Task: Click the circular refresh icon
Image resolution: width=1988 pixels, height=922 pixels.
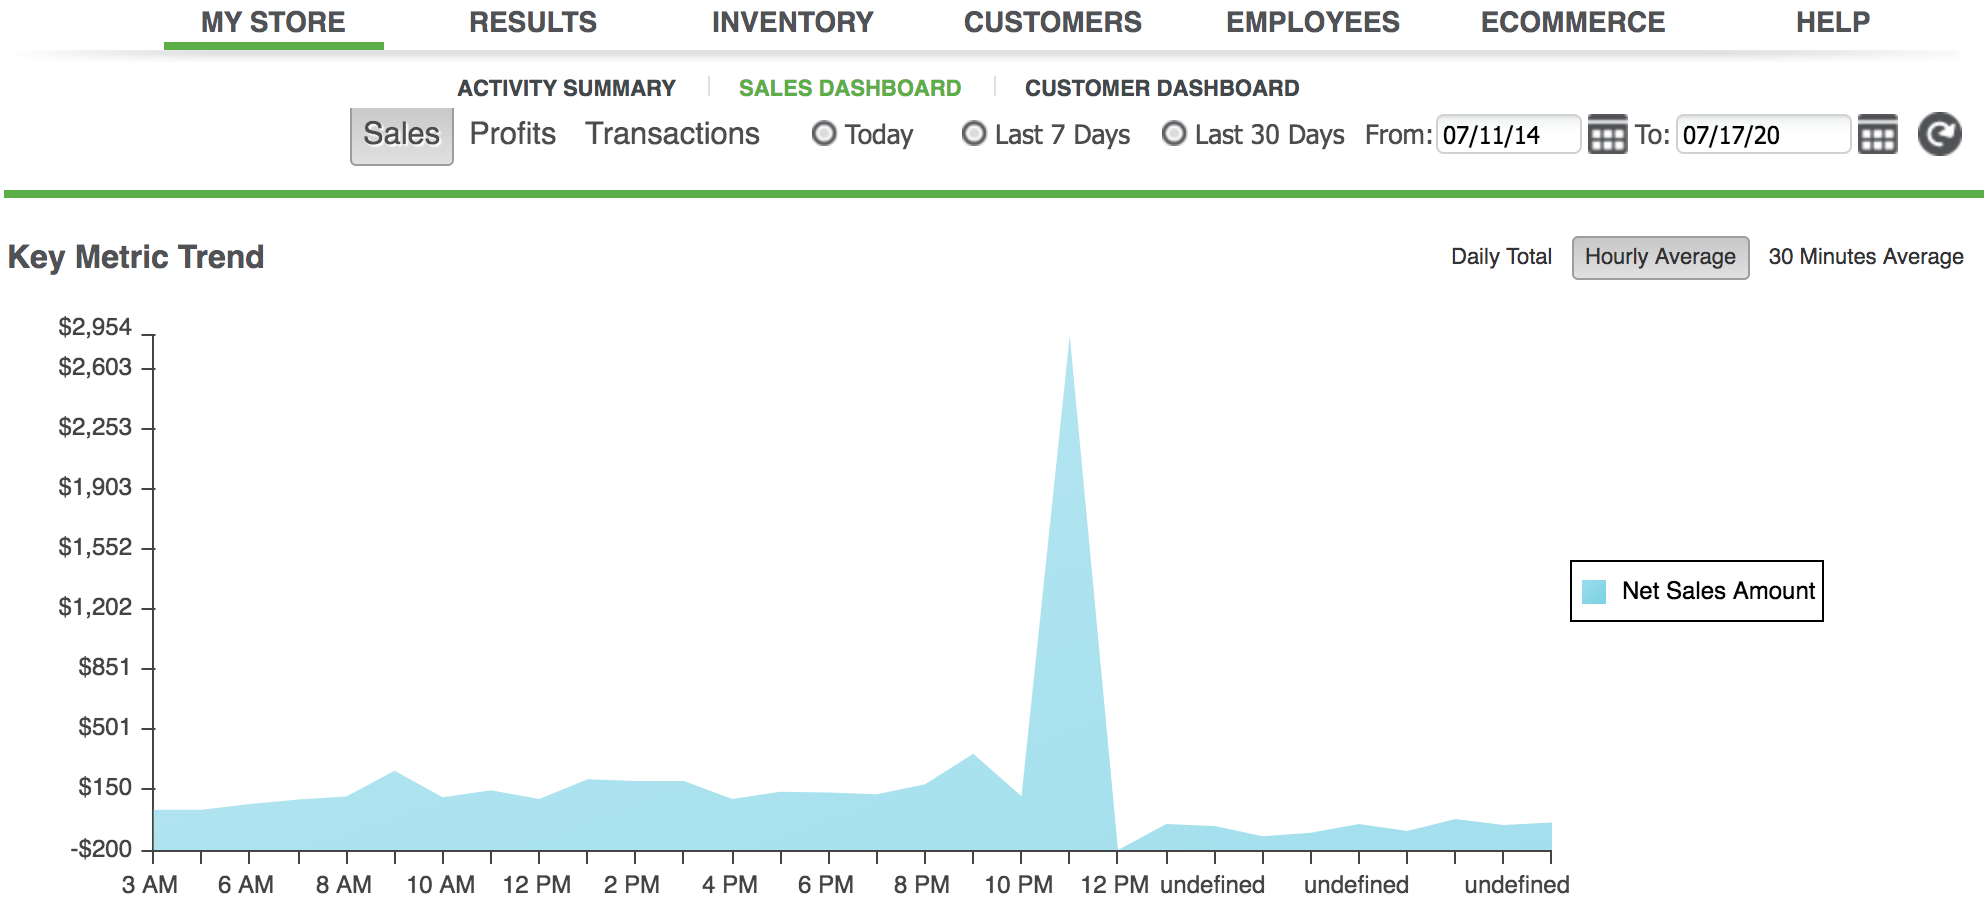Action: tap(1939, 134)
